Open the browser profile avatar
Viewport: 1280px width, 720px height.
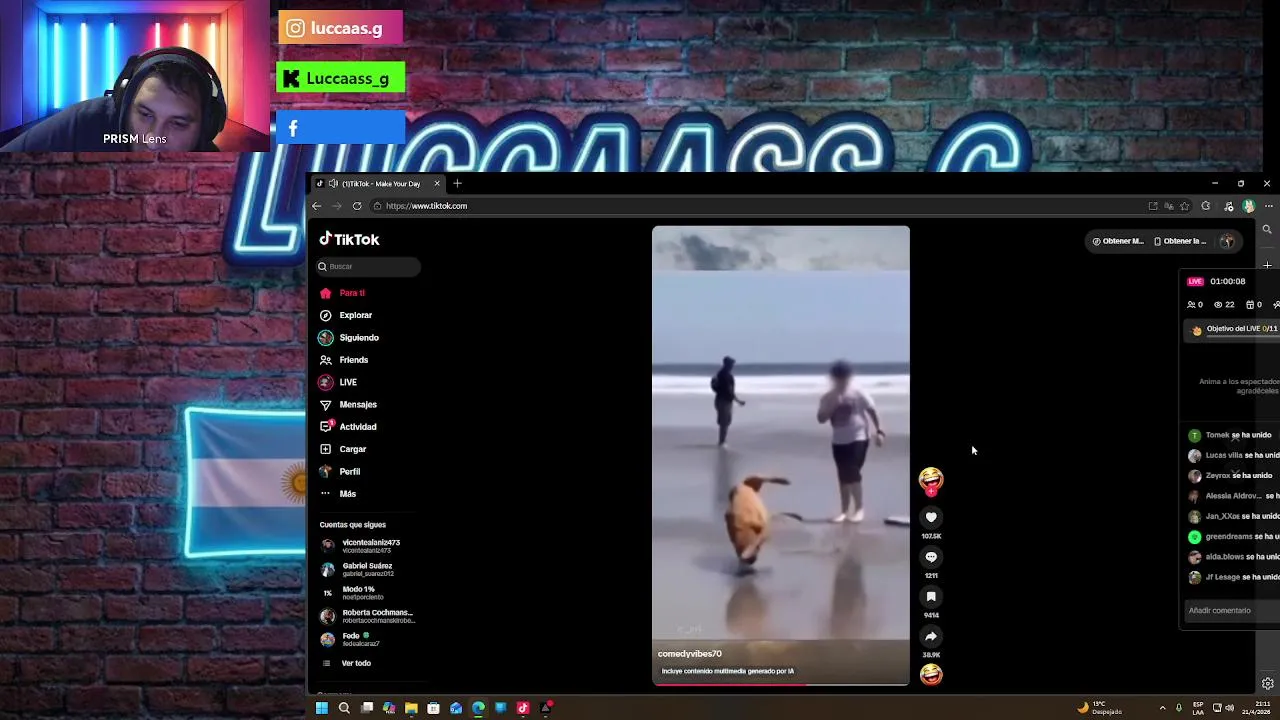pos(1248,206)
